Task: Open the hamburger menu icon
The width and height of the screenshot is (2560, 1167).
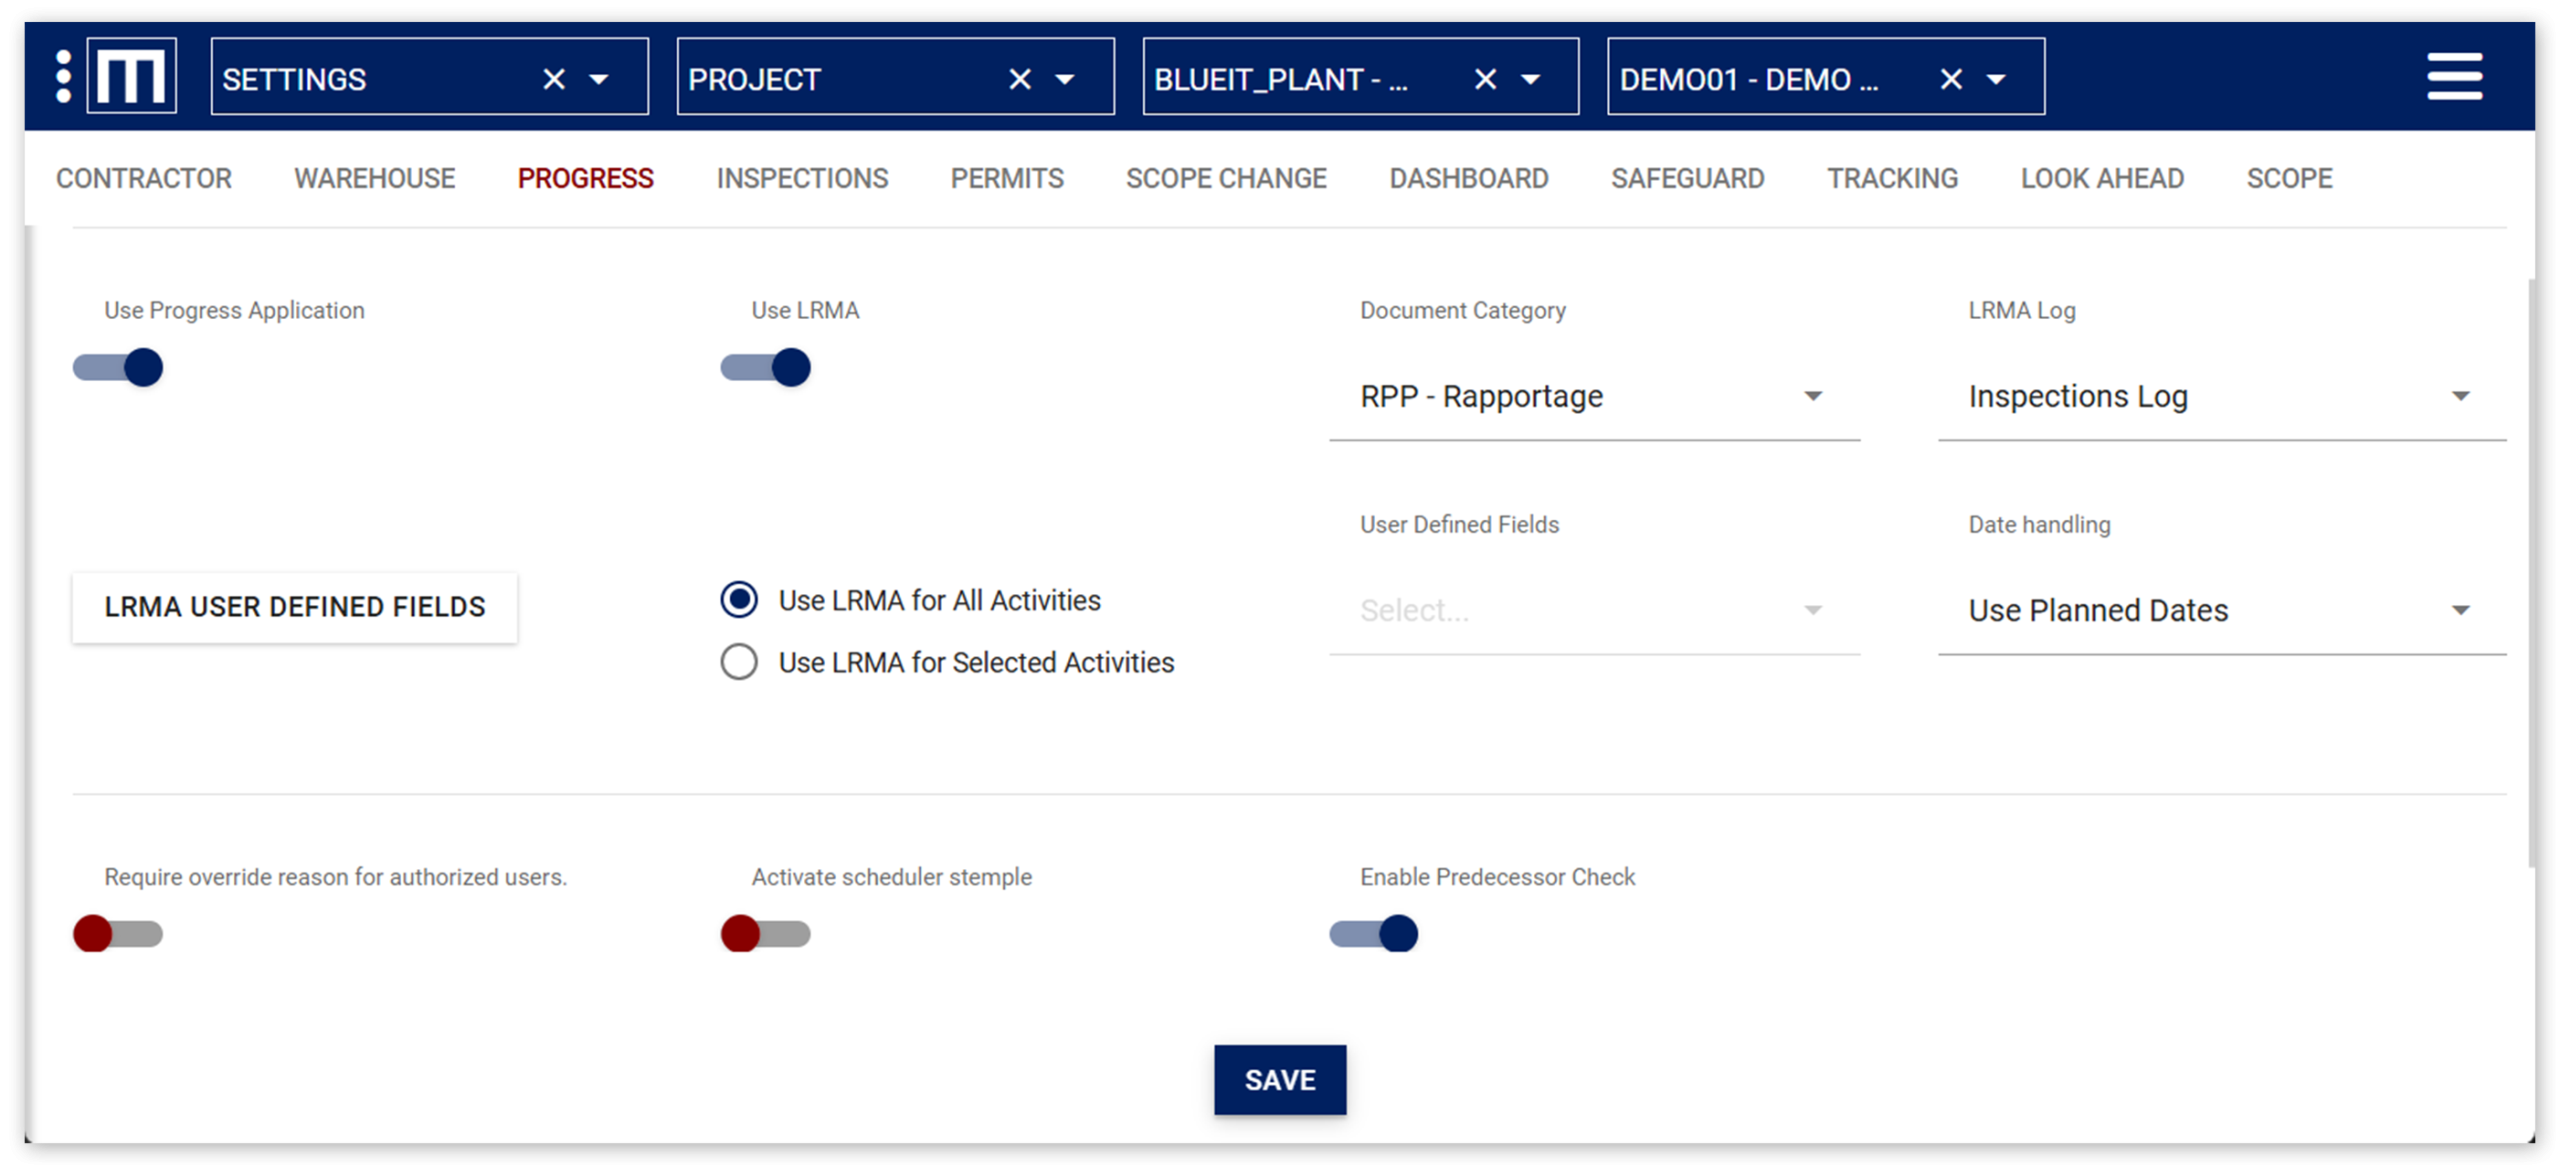Action: (2453, 77)
